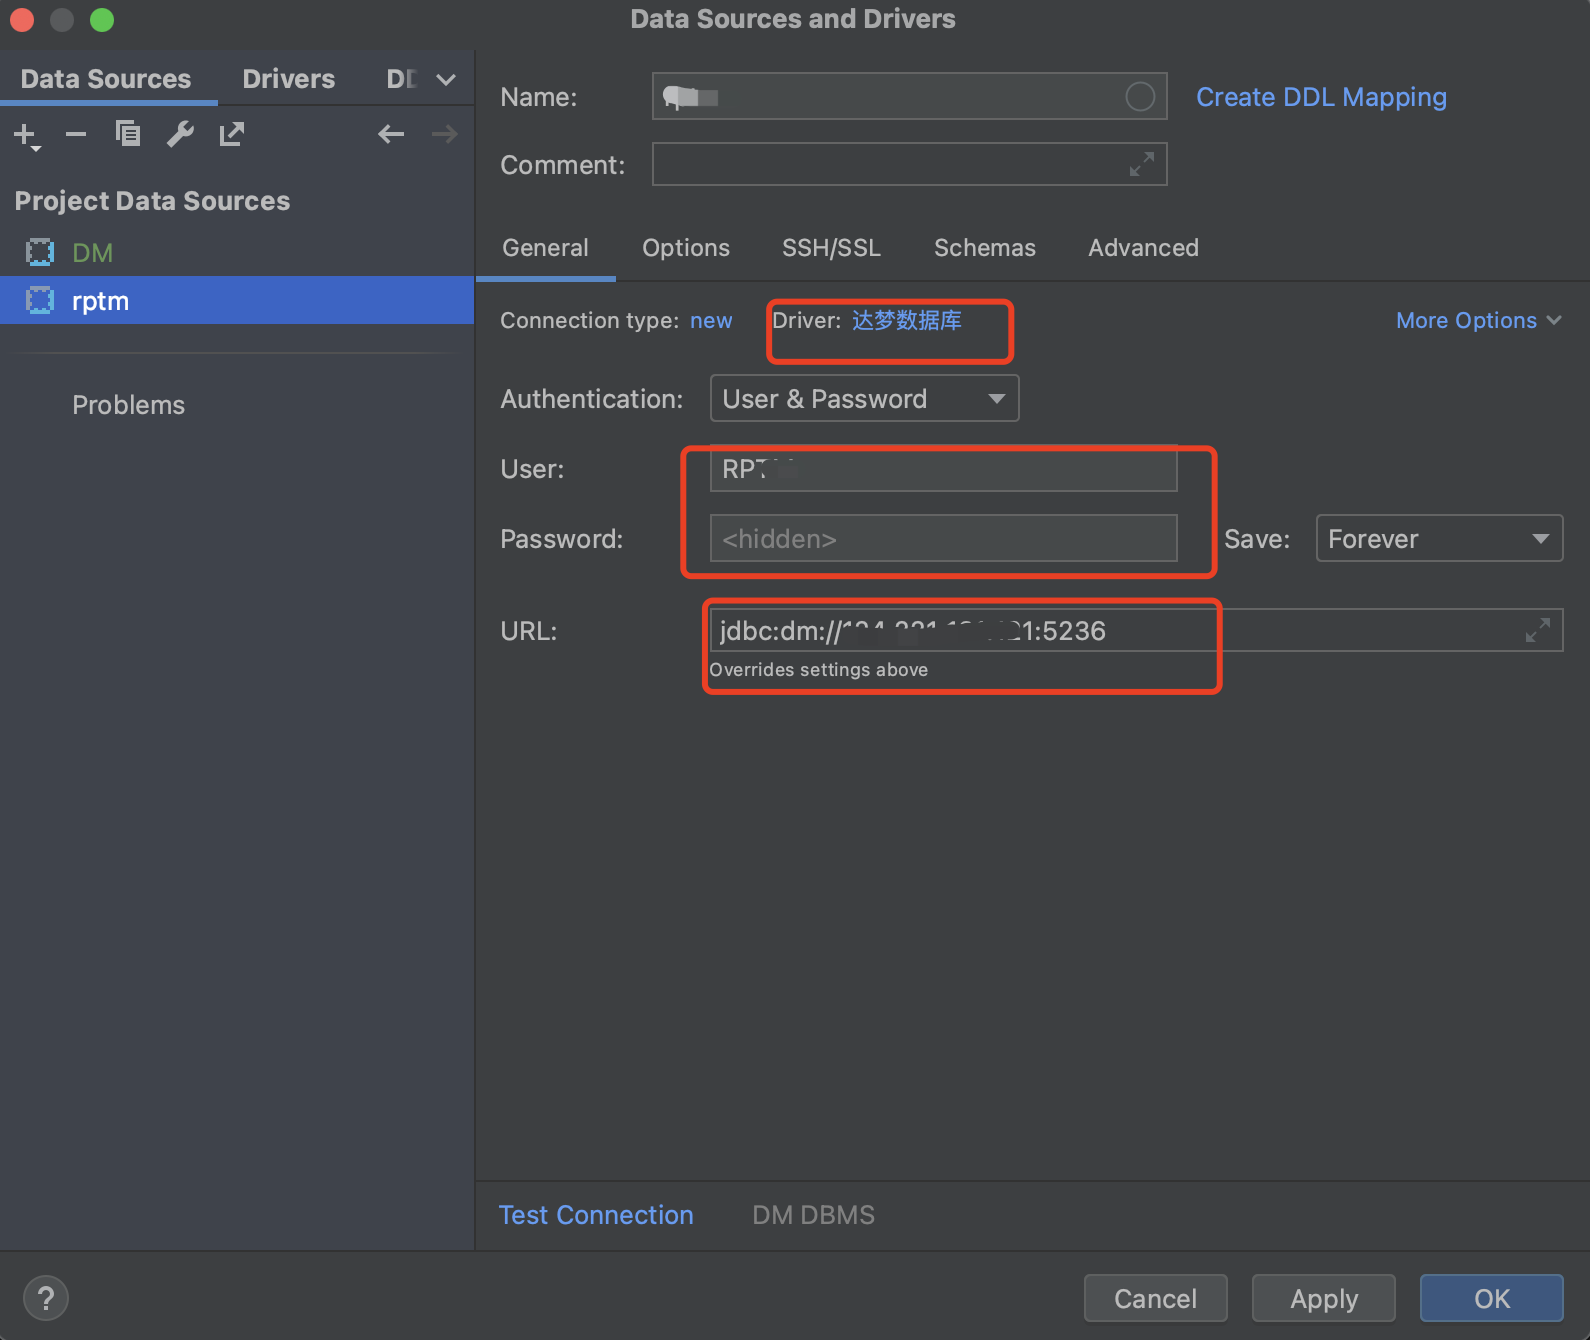
Task: Open the truncated DDL tab
Action: [x=402, y=79]
